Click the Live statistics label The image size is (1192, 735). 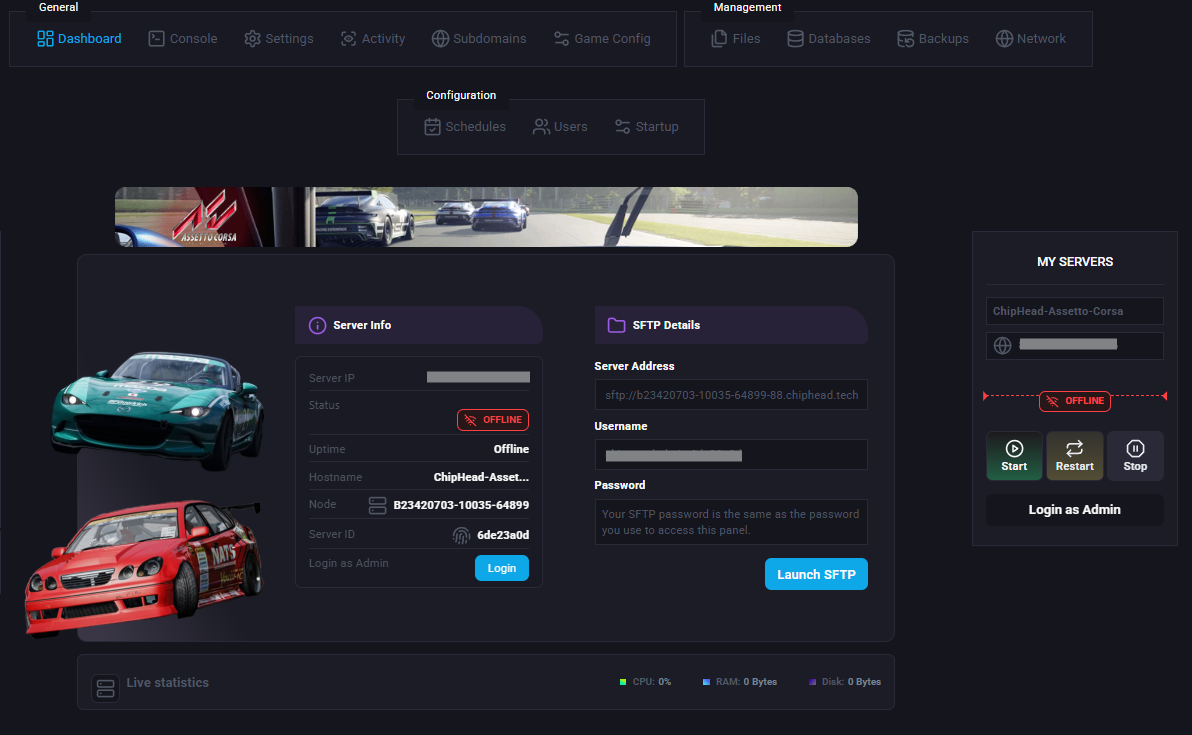click(x=168, y=683)
